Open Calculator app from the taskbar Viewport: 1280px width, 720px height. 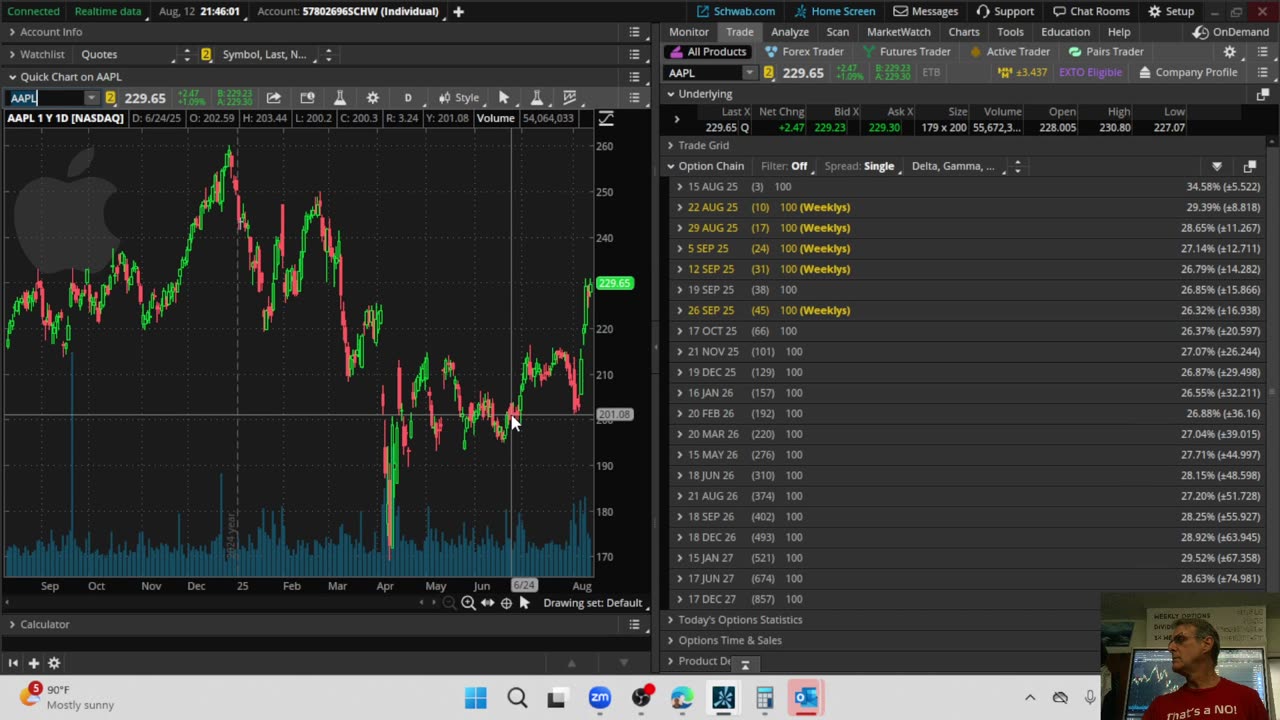(765, 698)
